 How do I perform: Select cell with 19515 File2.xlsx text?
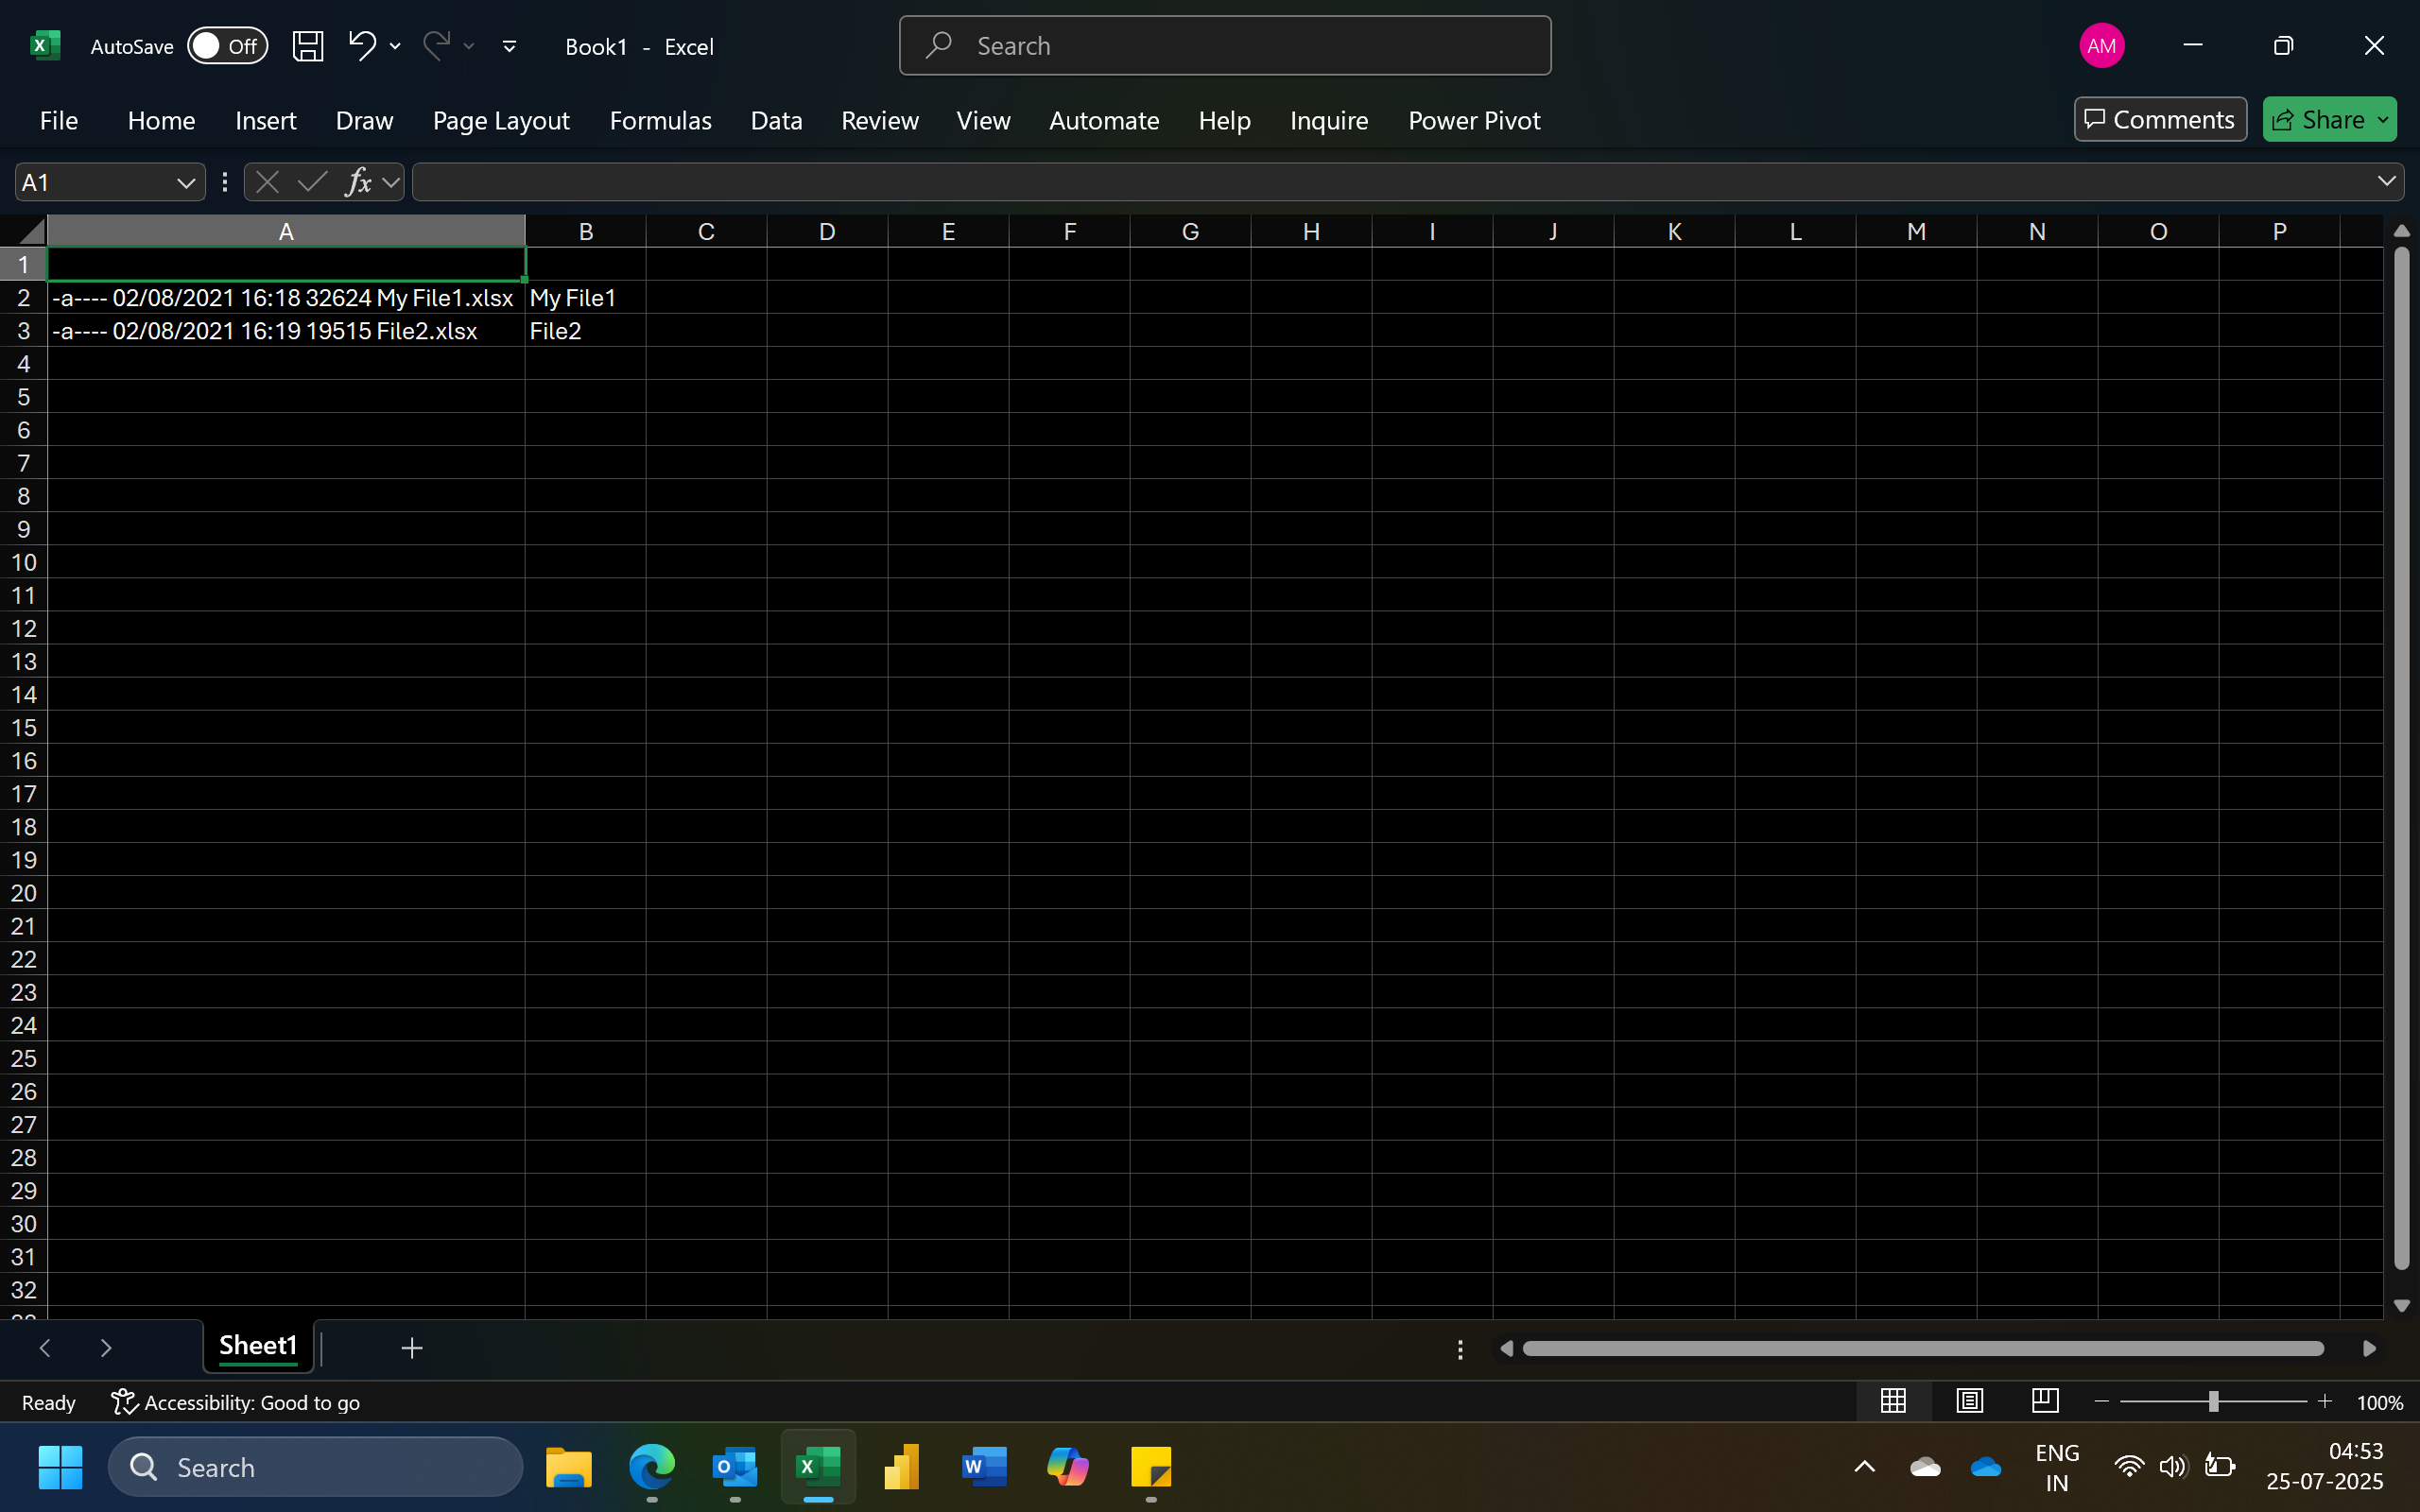[x=286, y=331]
